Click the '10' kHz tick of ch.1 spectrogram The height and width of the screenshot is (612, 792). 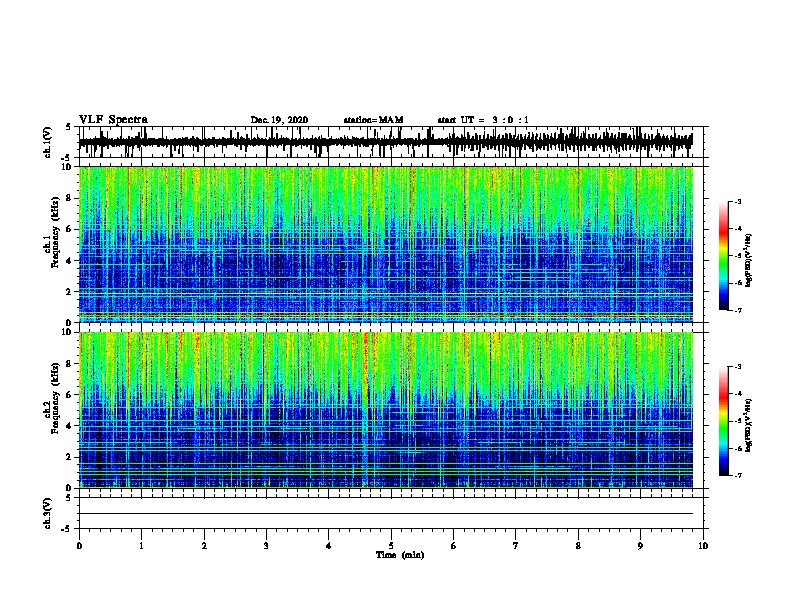(x=67, y=167)
